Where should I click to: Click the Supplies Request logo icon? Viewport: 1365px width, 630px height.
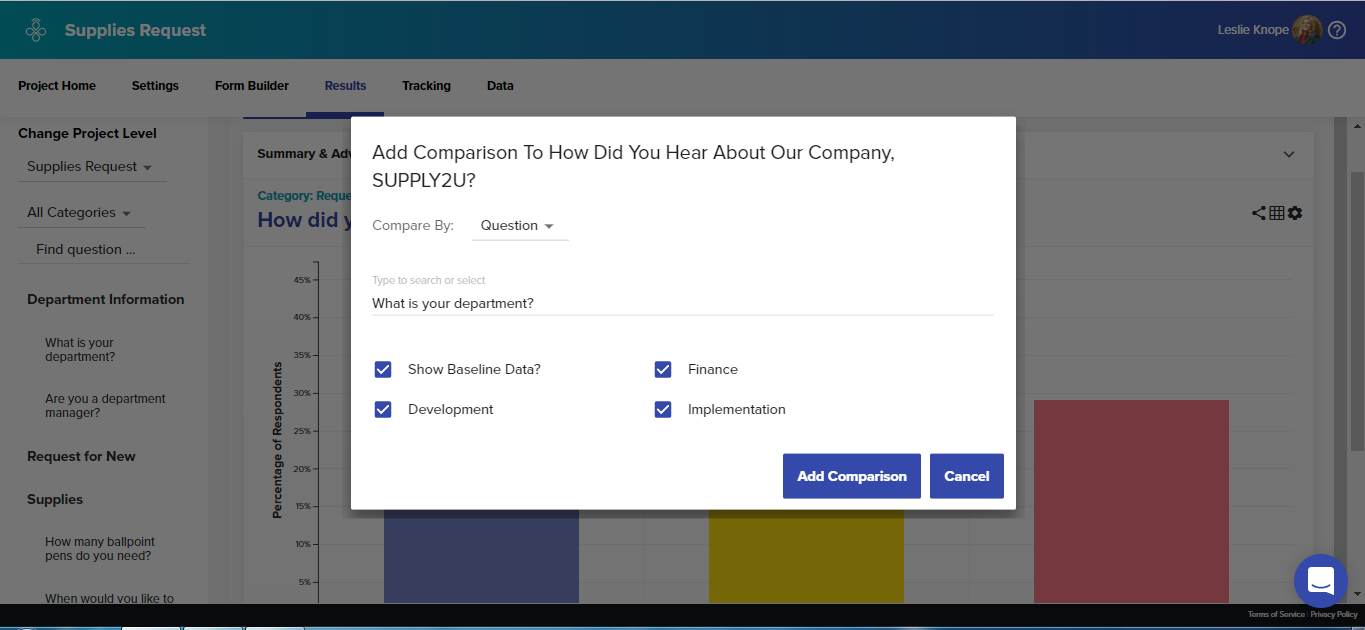[36, 30]
